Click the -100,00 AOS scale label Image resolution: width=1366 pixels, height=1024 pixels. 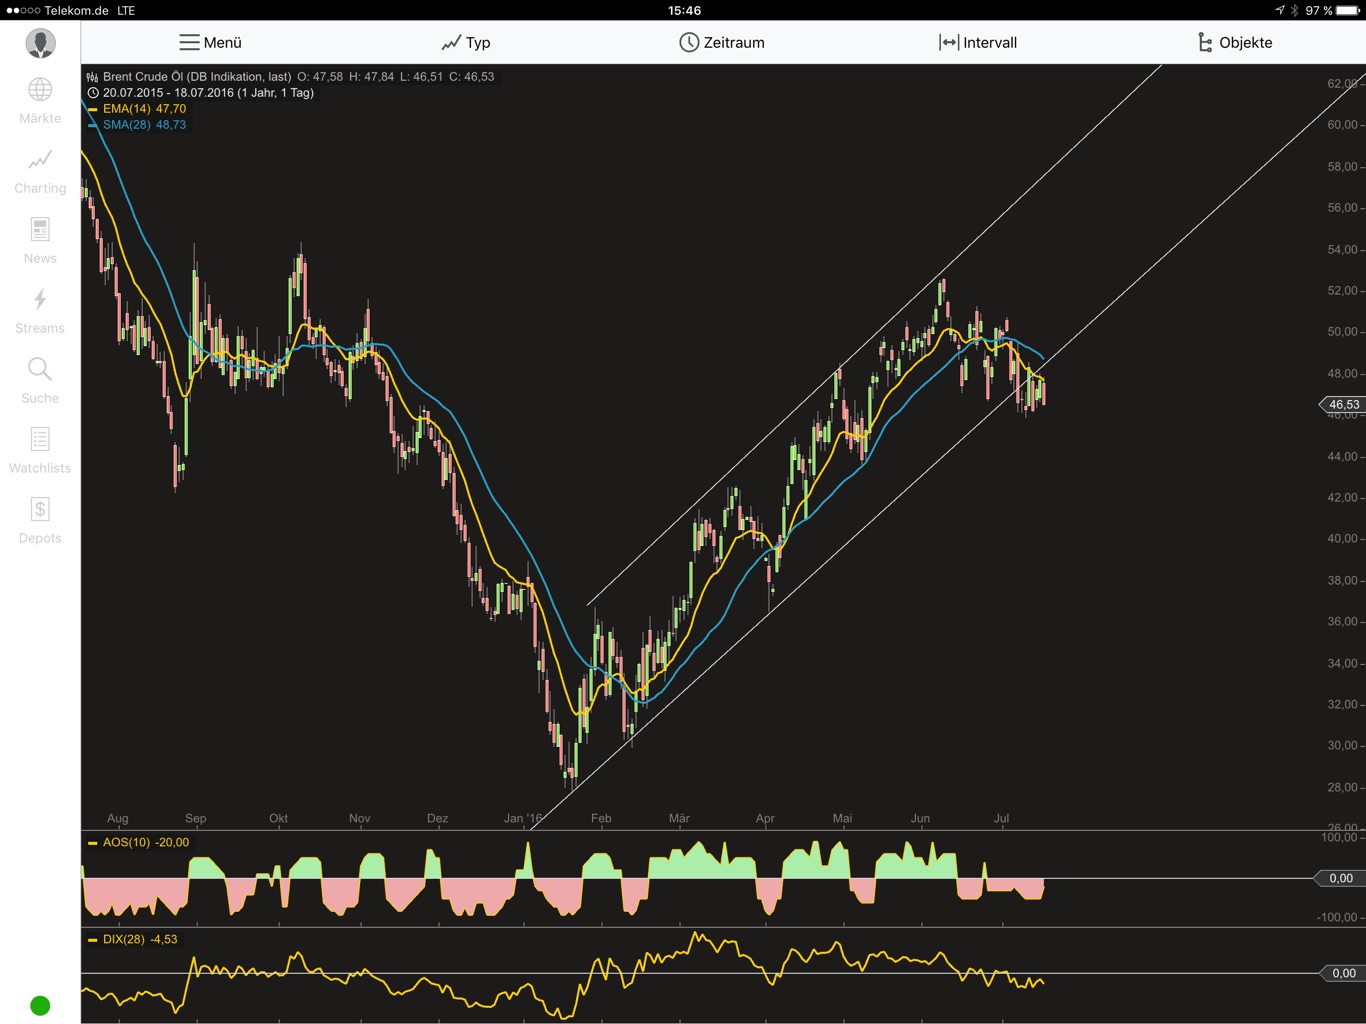pos(1338,917)
